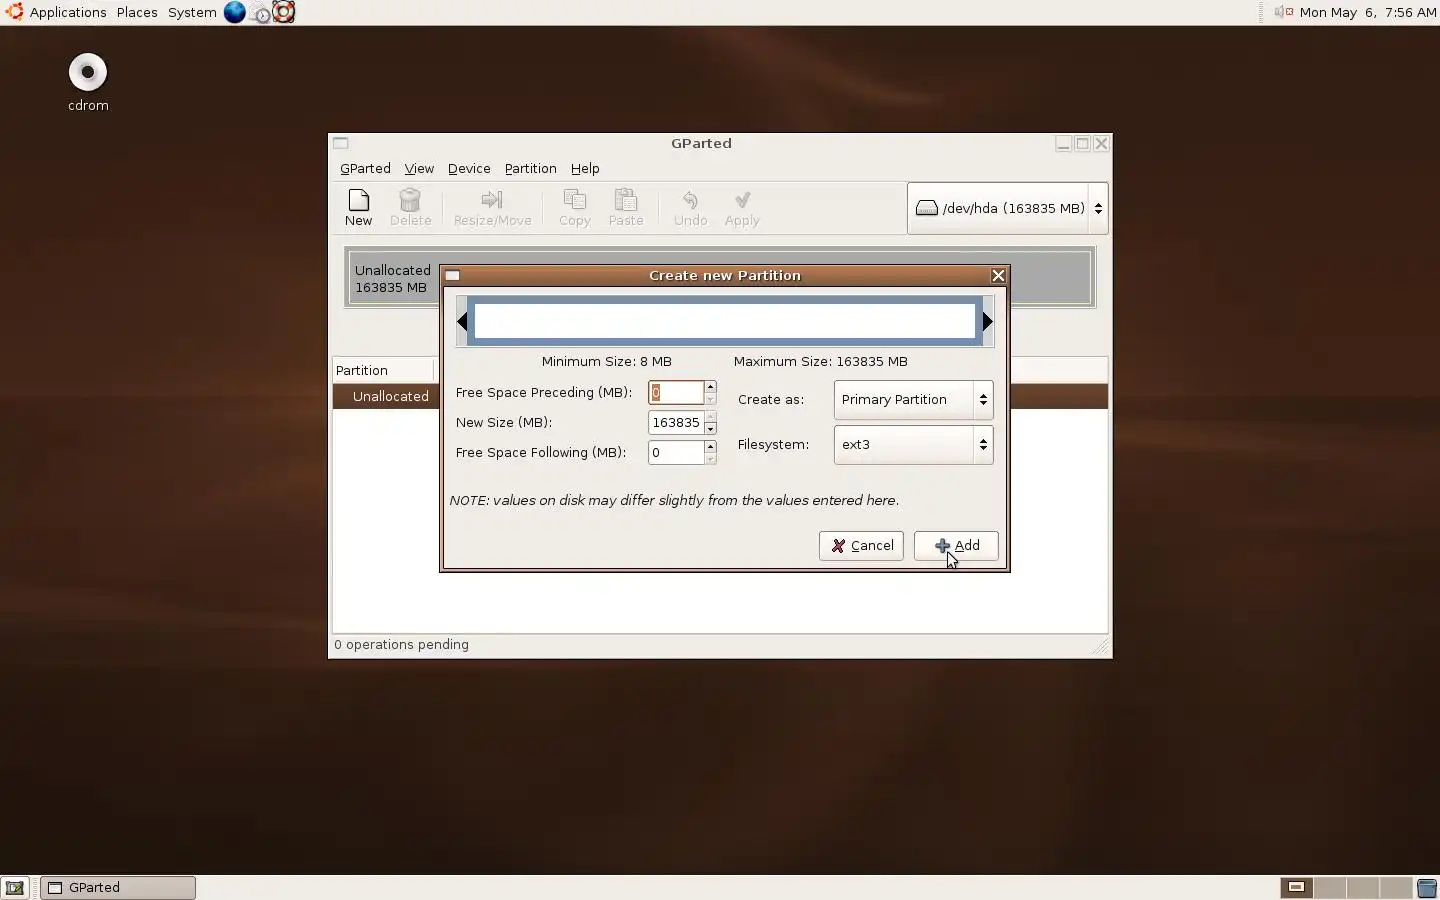Screen dimensions: 1440x900
Task: Increase Free Space Preceding value
Action: pos(710,386)
